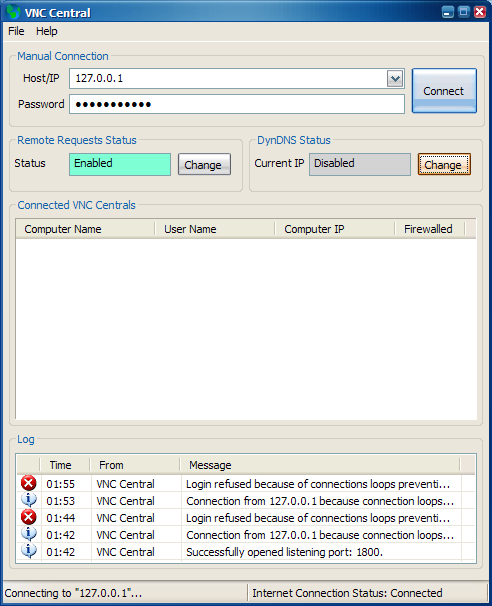Click the red error icon at 01:55
492x606 pixels.
(x=29, y=483)
